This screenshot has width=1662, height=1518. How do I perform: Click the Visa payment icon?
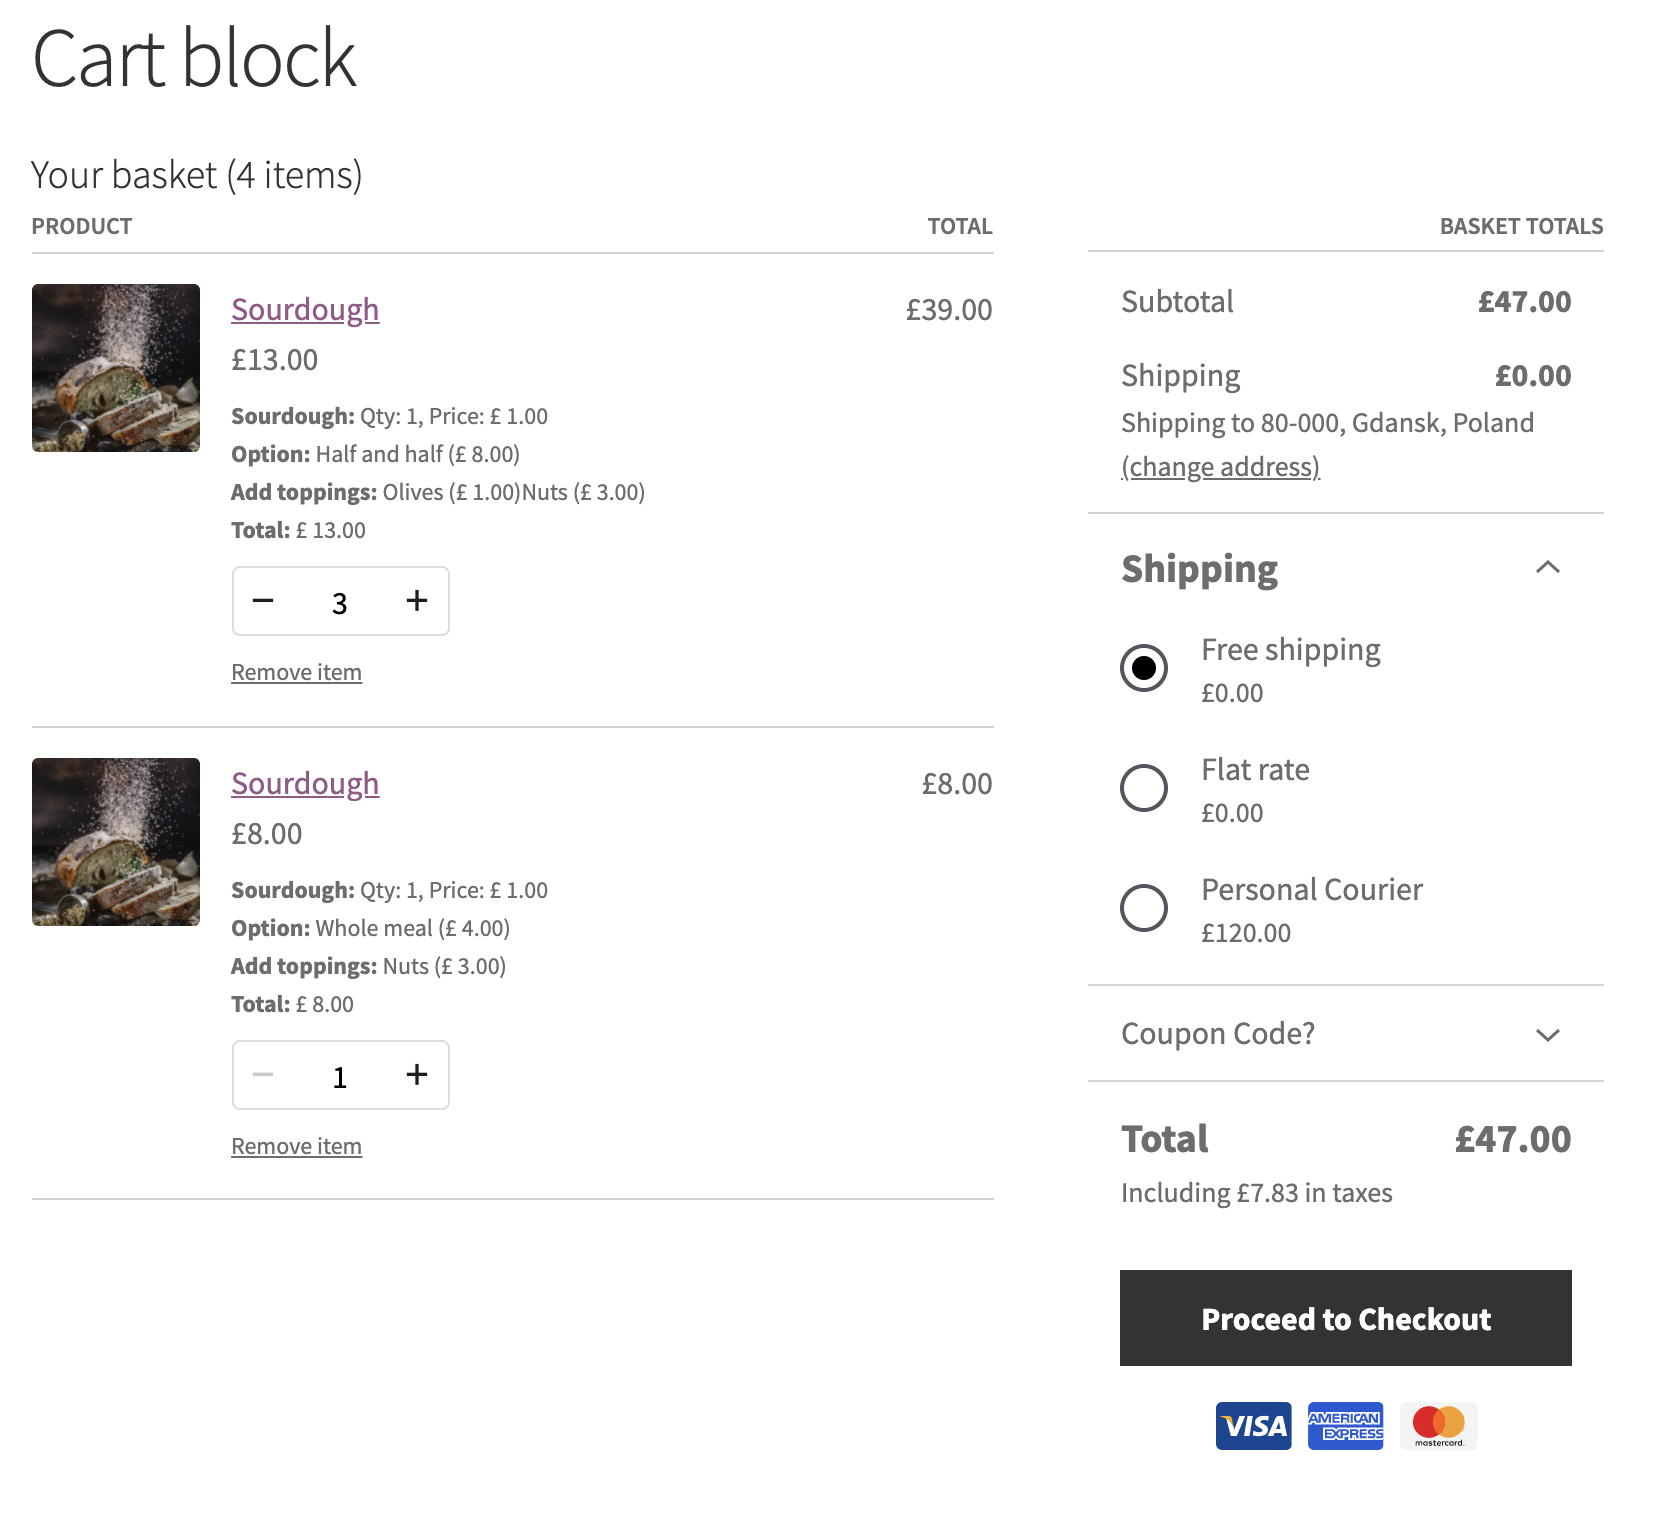pos(1253,1426)
